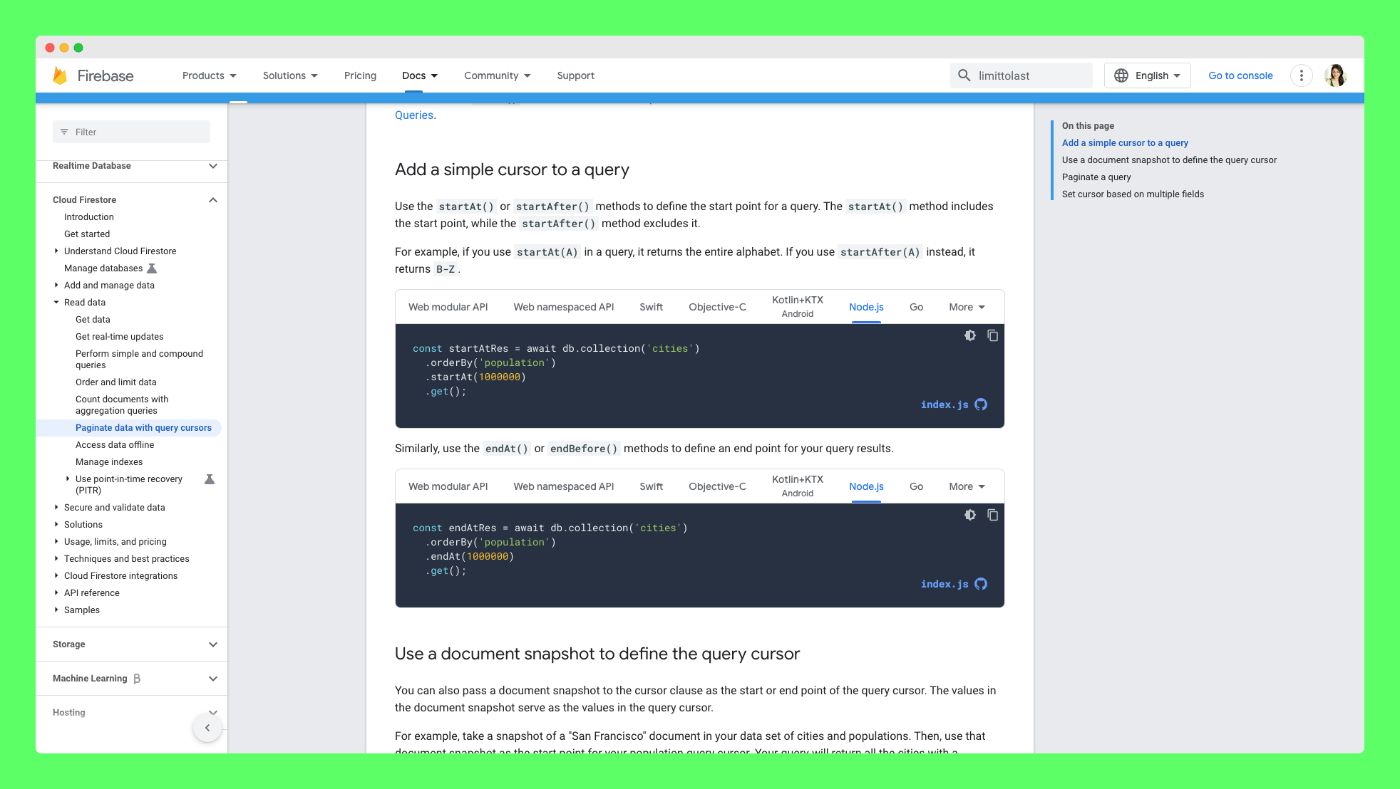This screenshot has height=789, width=1400.
Task: Jump to Paginate a query section
Action: point(1096,177)
